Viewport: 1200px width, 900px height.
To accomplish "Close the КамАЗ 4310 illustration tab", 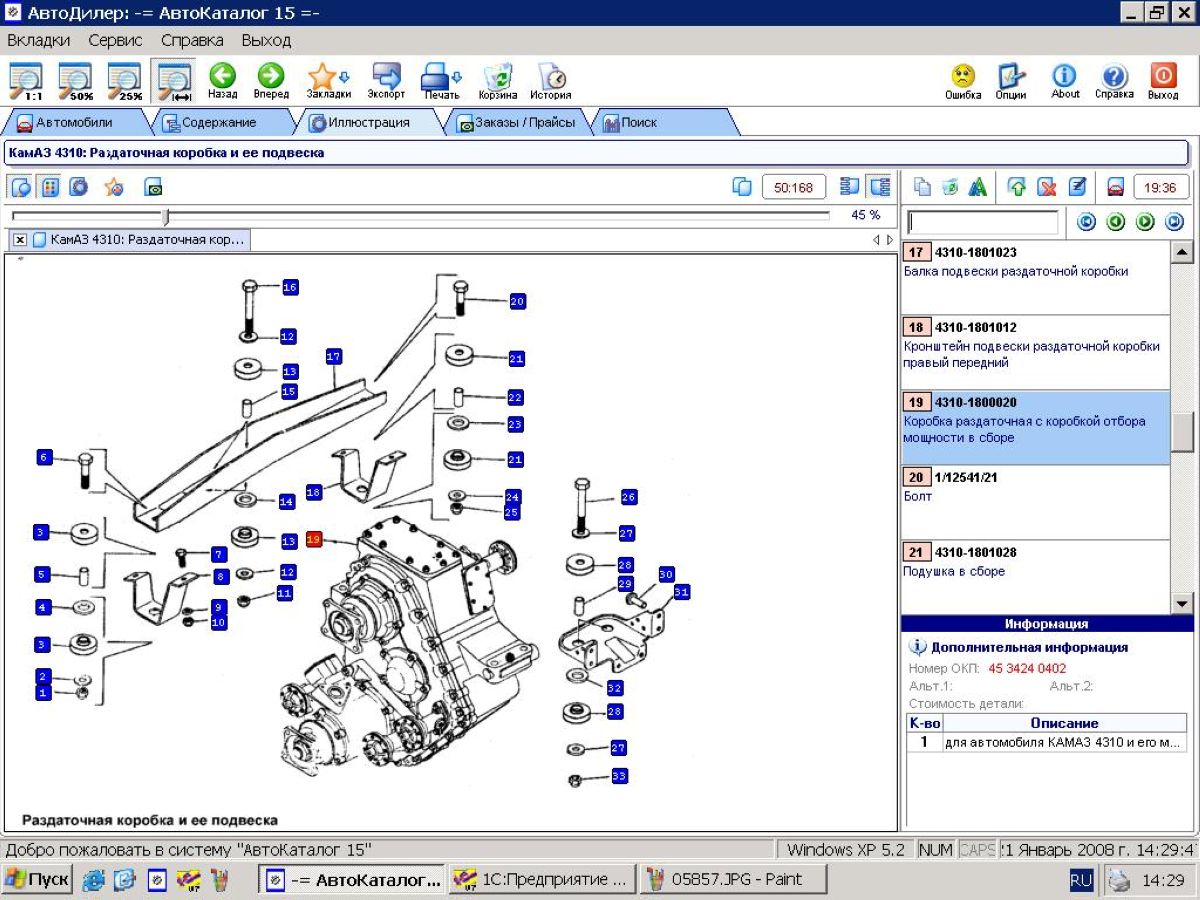I will [x=20, y=240].
